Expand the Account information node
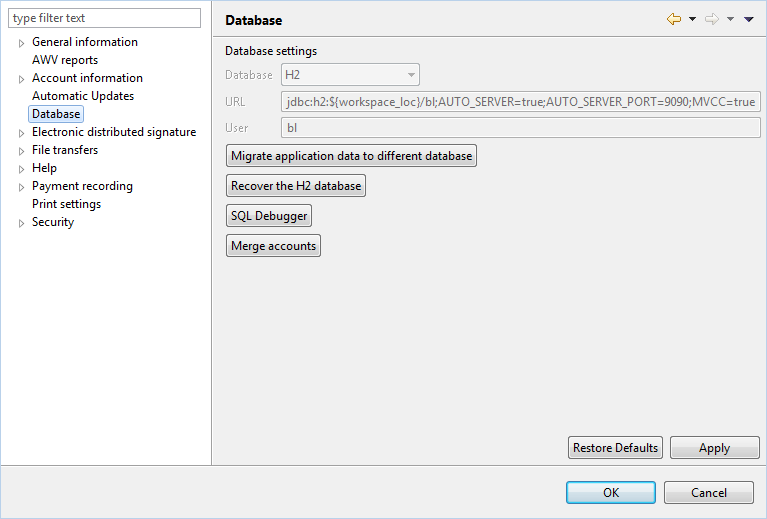Viewport: 767px width, 519px height. pos(21,79)
